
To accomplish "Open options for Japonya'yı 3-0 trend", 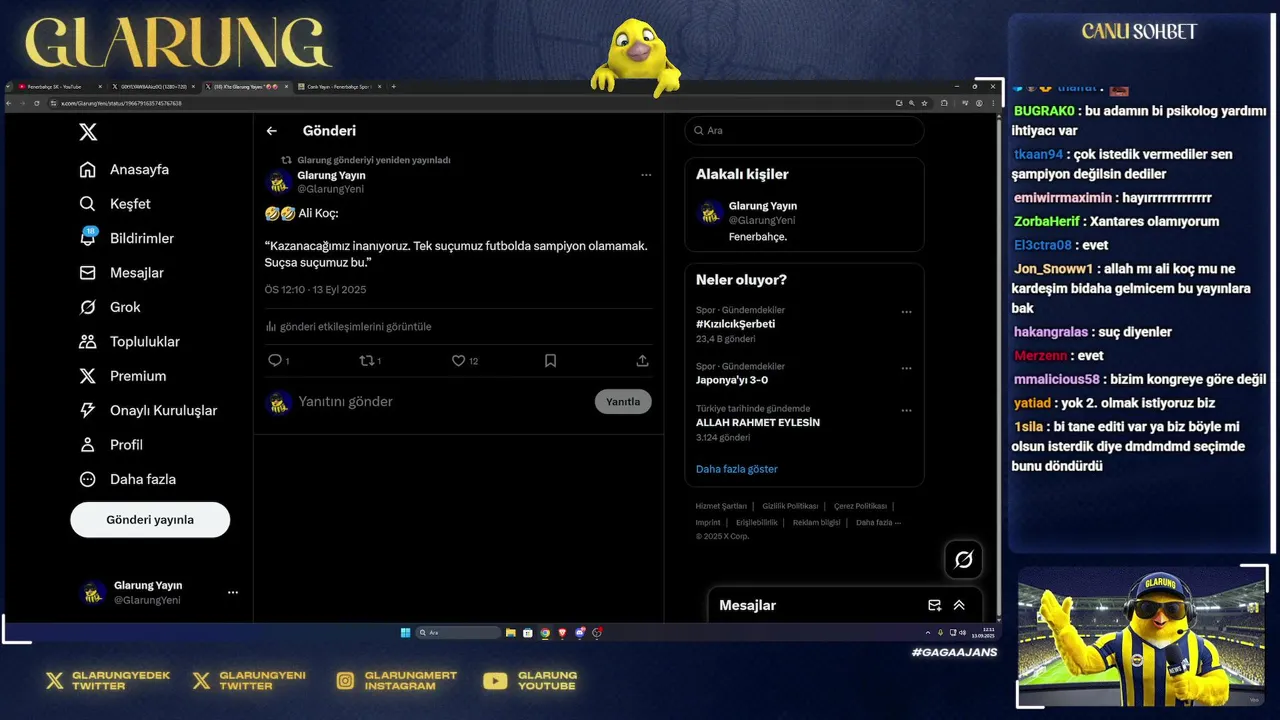I will point(906,368).
